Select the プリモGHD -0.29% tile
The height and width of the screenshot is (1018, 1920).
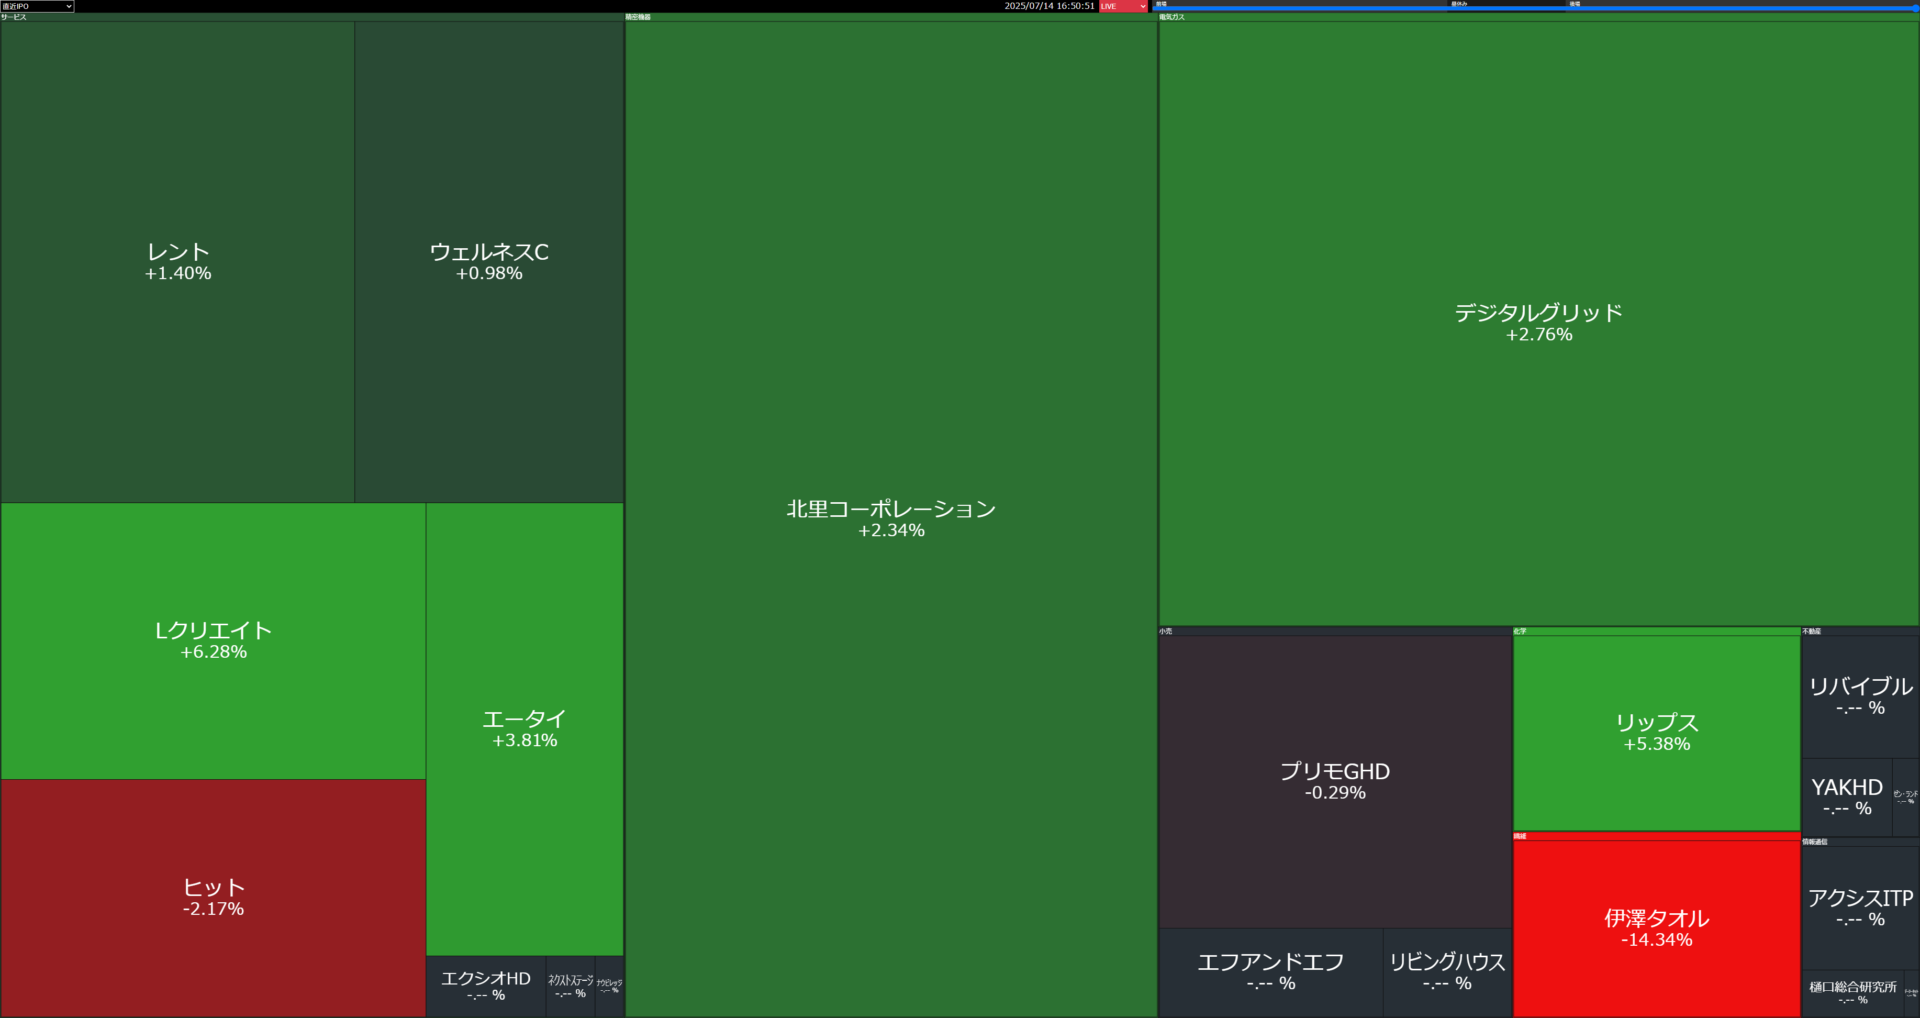1335,781
